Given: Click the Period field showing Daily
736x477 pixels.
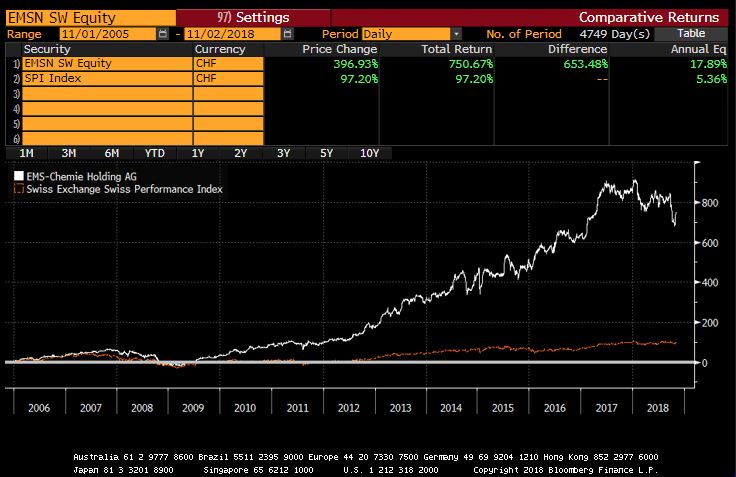Looking at the screenshot, I should click(x=406, y=34).
